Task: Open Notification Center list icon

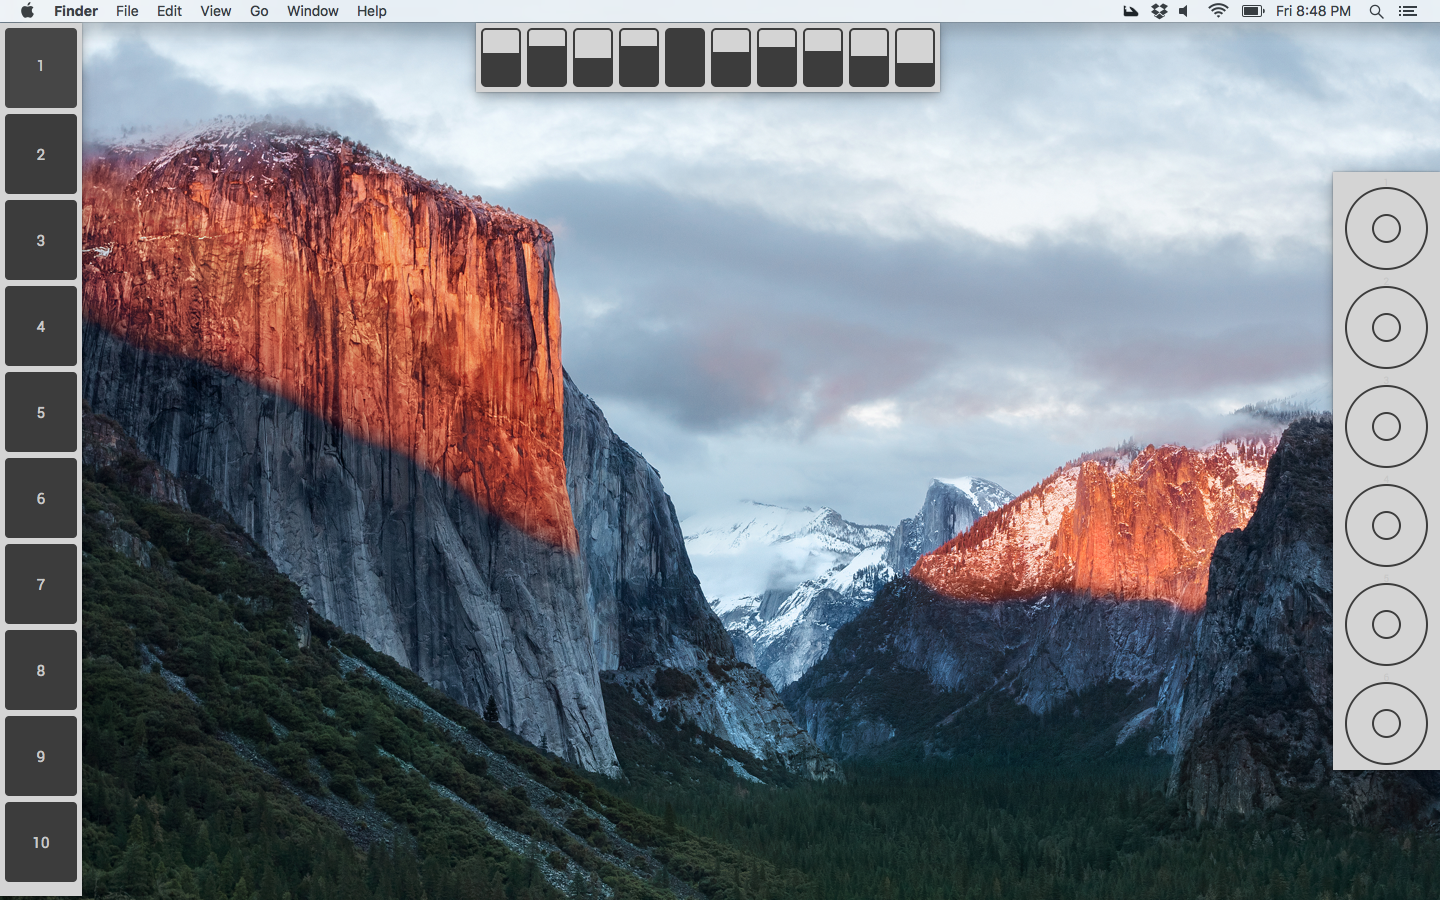Action: tap(1407, 11)
